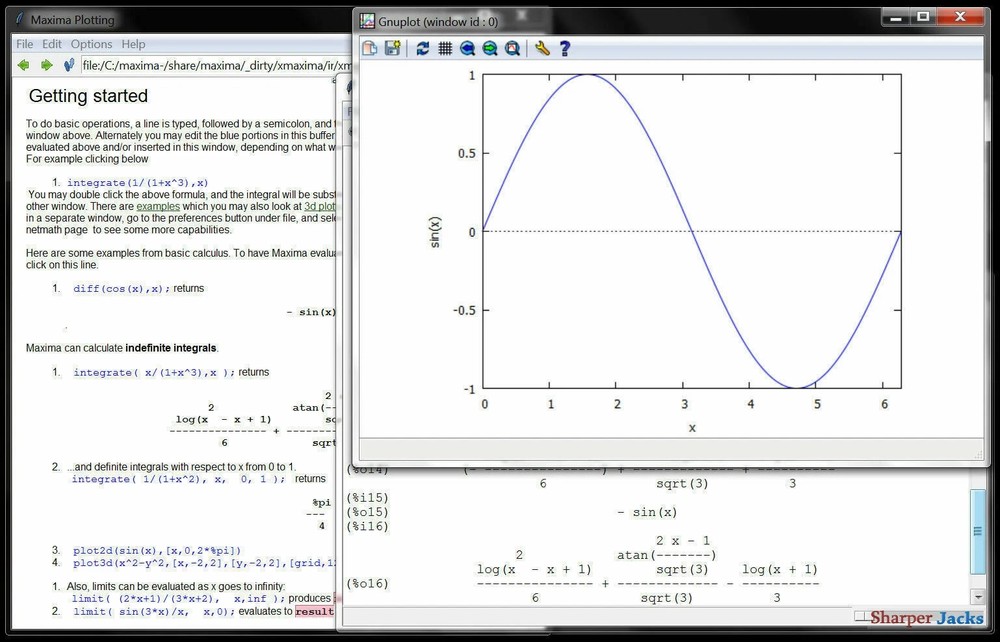
Task: Click bold 'indefinite integrals' text
Action: coord(171,348)
